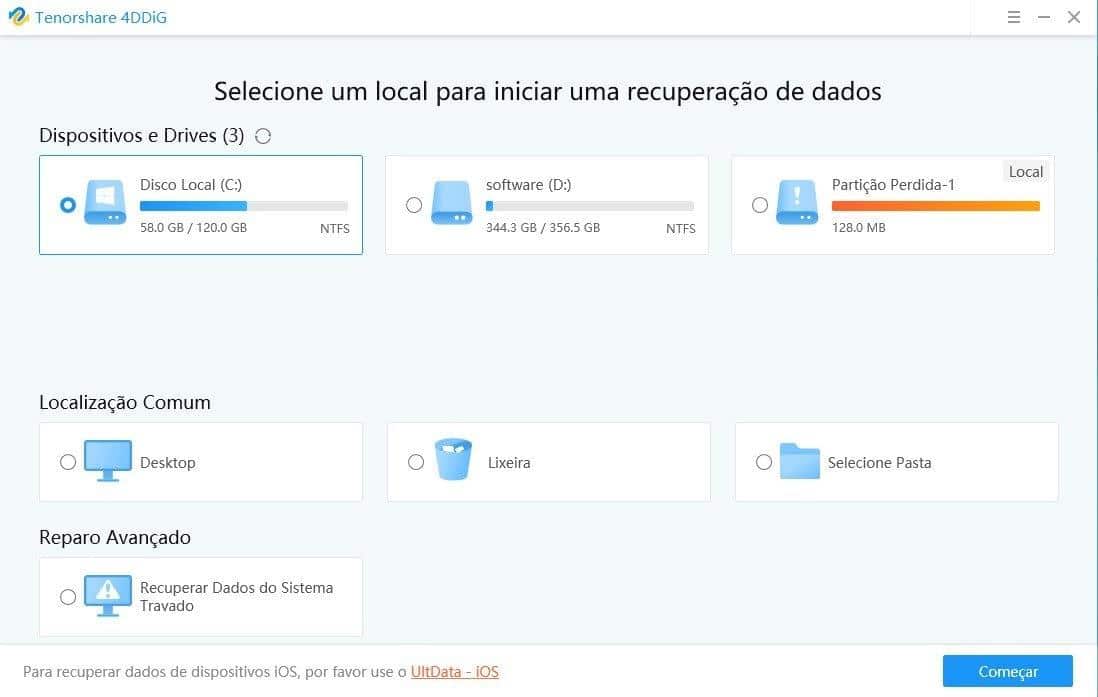
Task: Enable Recuperar Dados do Sistema Travado option
Action: pyautogui.click(x=68, y=597)
